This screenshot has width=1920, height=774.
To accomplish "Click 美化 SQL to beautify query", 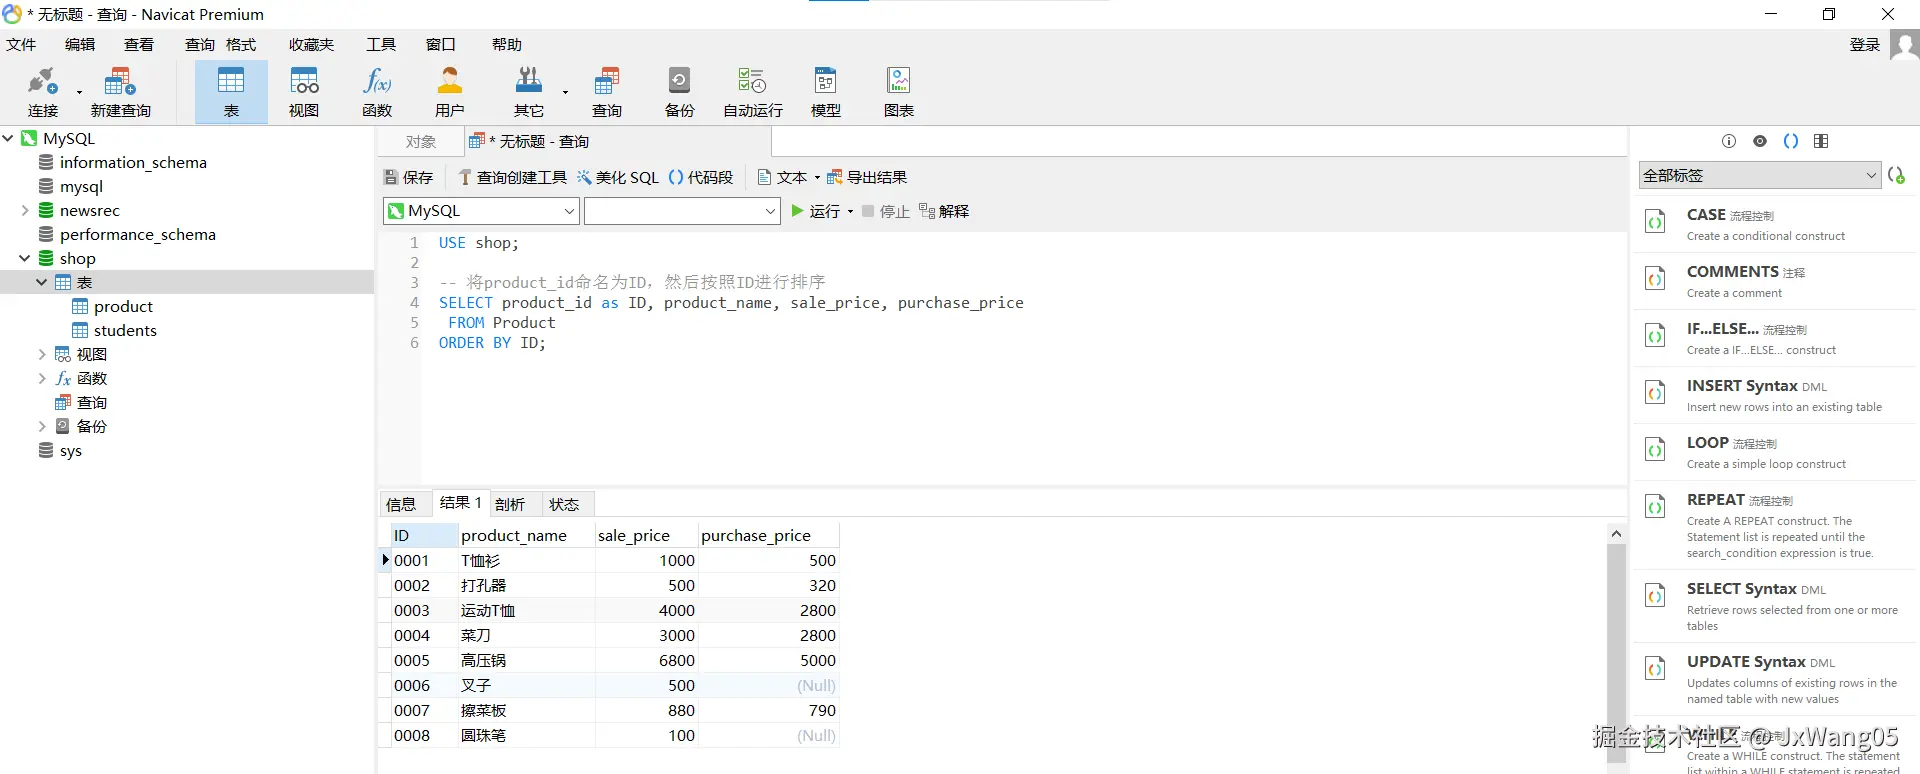I will (x=618, y=177).
